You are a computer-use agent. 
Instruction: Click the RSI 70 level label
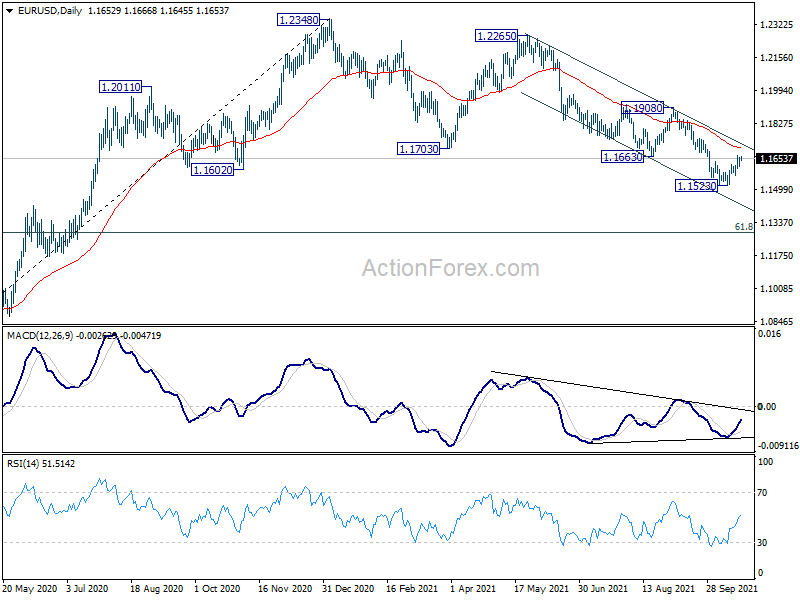pyautogui.click(x=762, y=493)
